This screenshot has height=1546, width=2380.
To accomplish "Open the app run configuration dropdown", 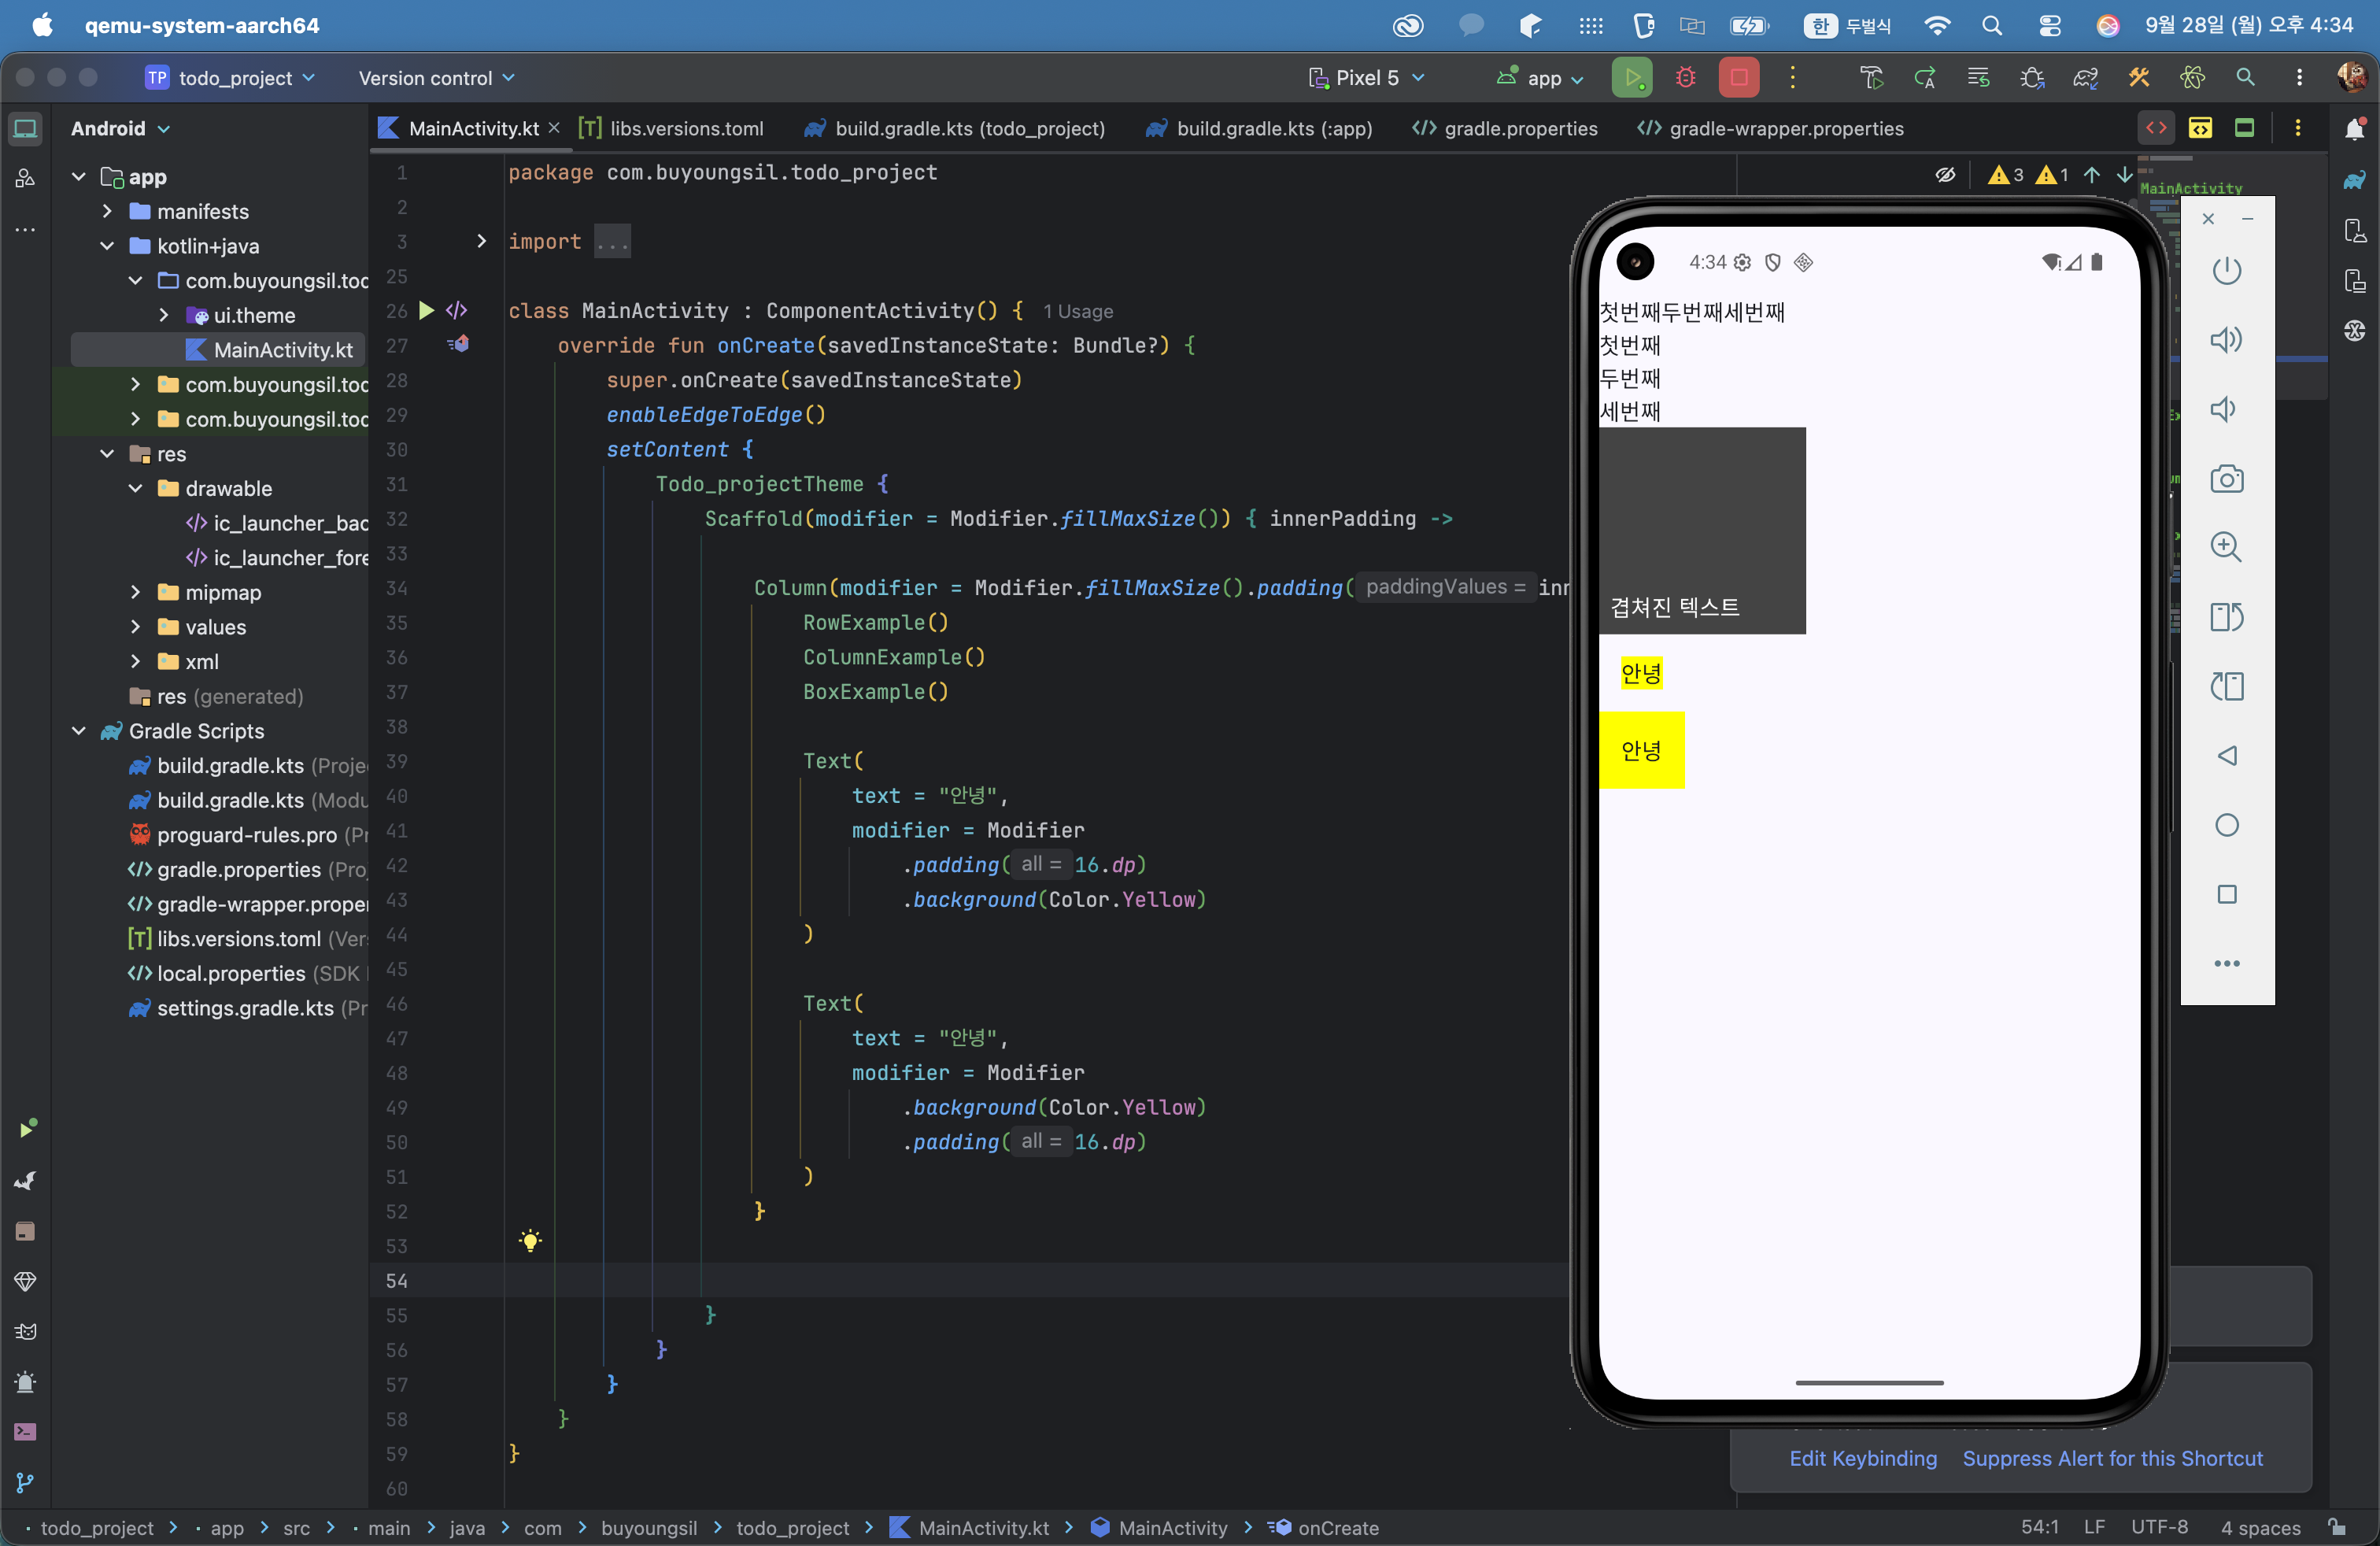I will (x=1540, y=78).
